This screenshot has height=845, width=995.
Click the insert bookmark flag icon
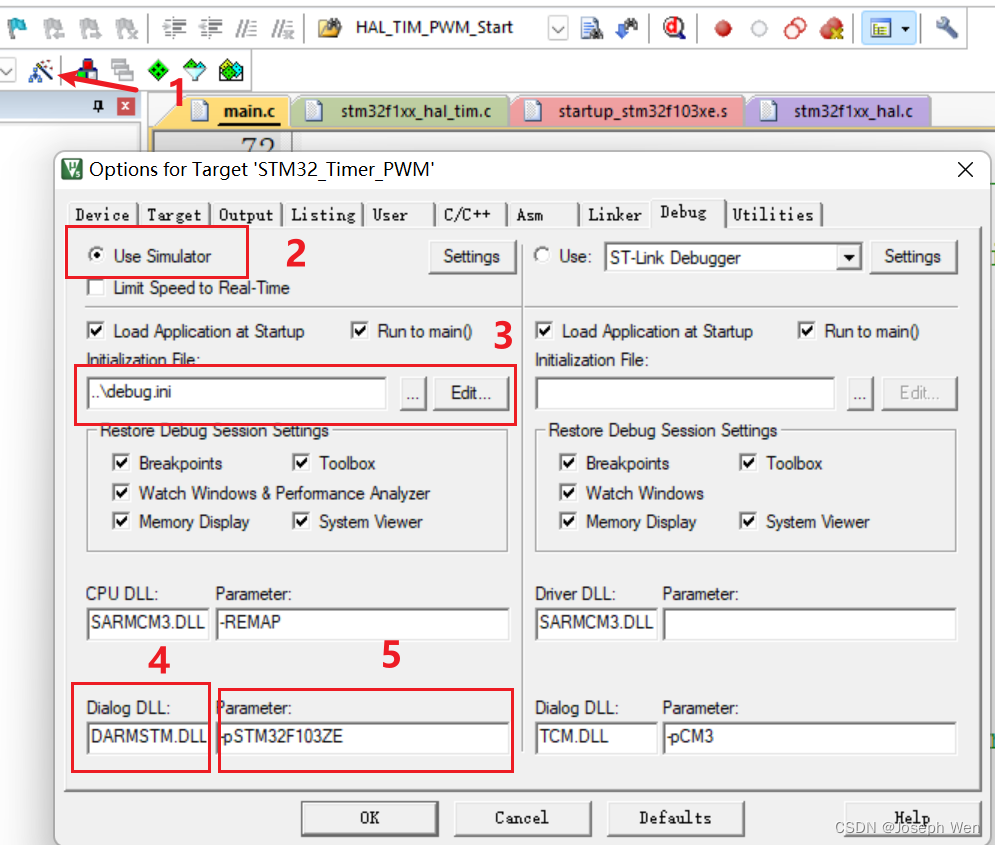18,27
